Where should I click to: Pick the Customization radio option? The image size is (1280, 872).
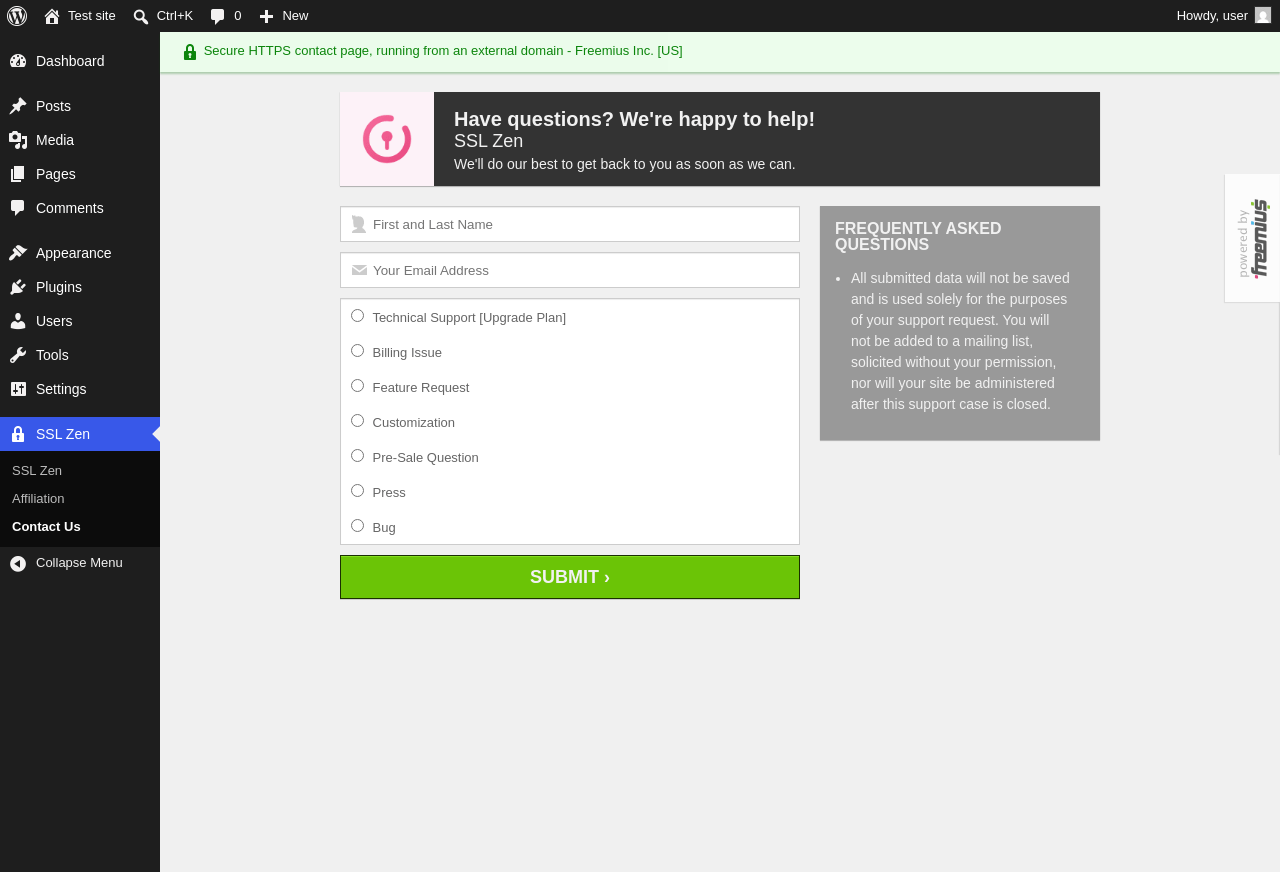click(357, 421)
